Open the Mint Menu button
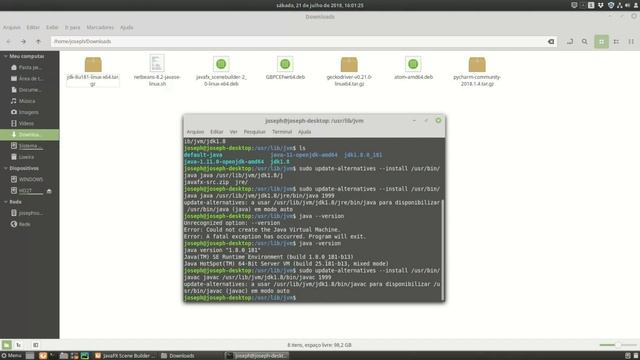 11,356
